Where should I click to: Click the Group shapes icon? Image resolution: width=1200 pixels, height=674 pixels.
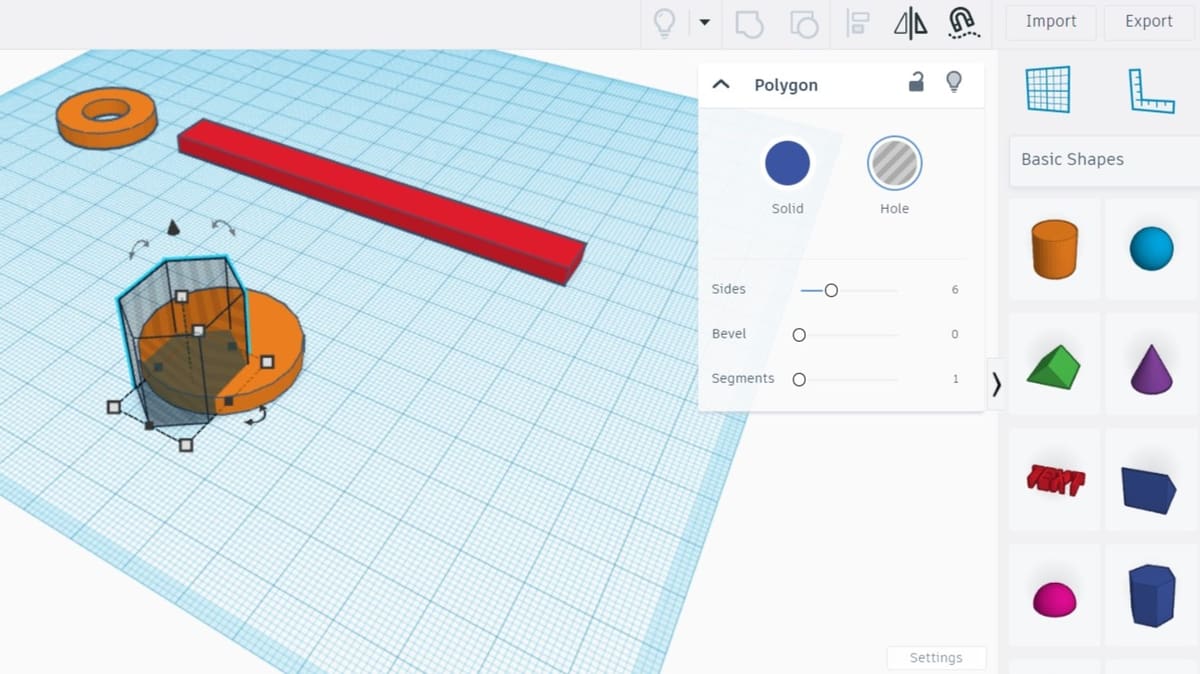pyautogui.click(x=749, y=23)
